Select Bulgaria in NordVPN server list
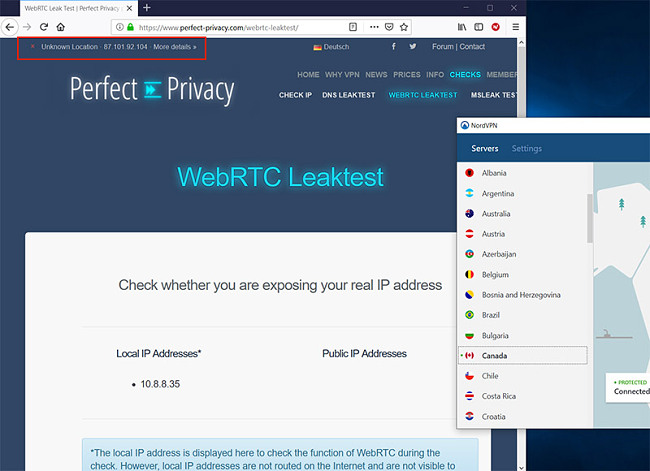 (522, 335)
